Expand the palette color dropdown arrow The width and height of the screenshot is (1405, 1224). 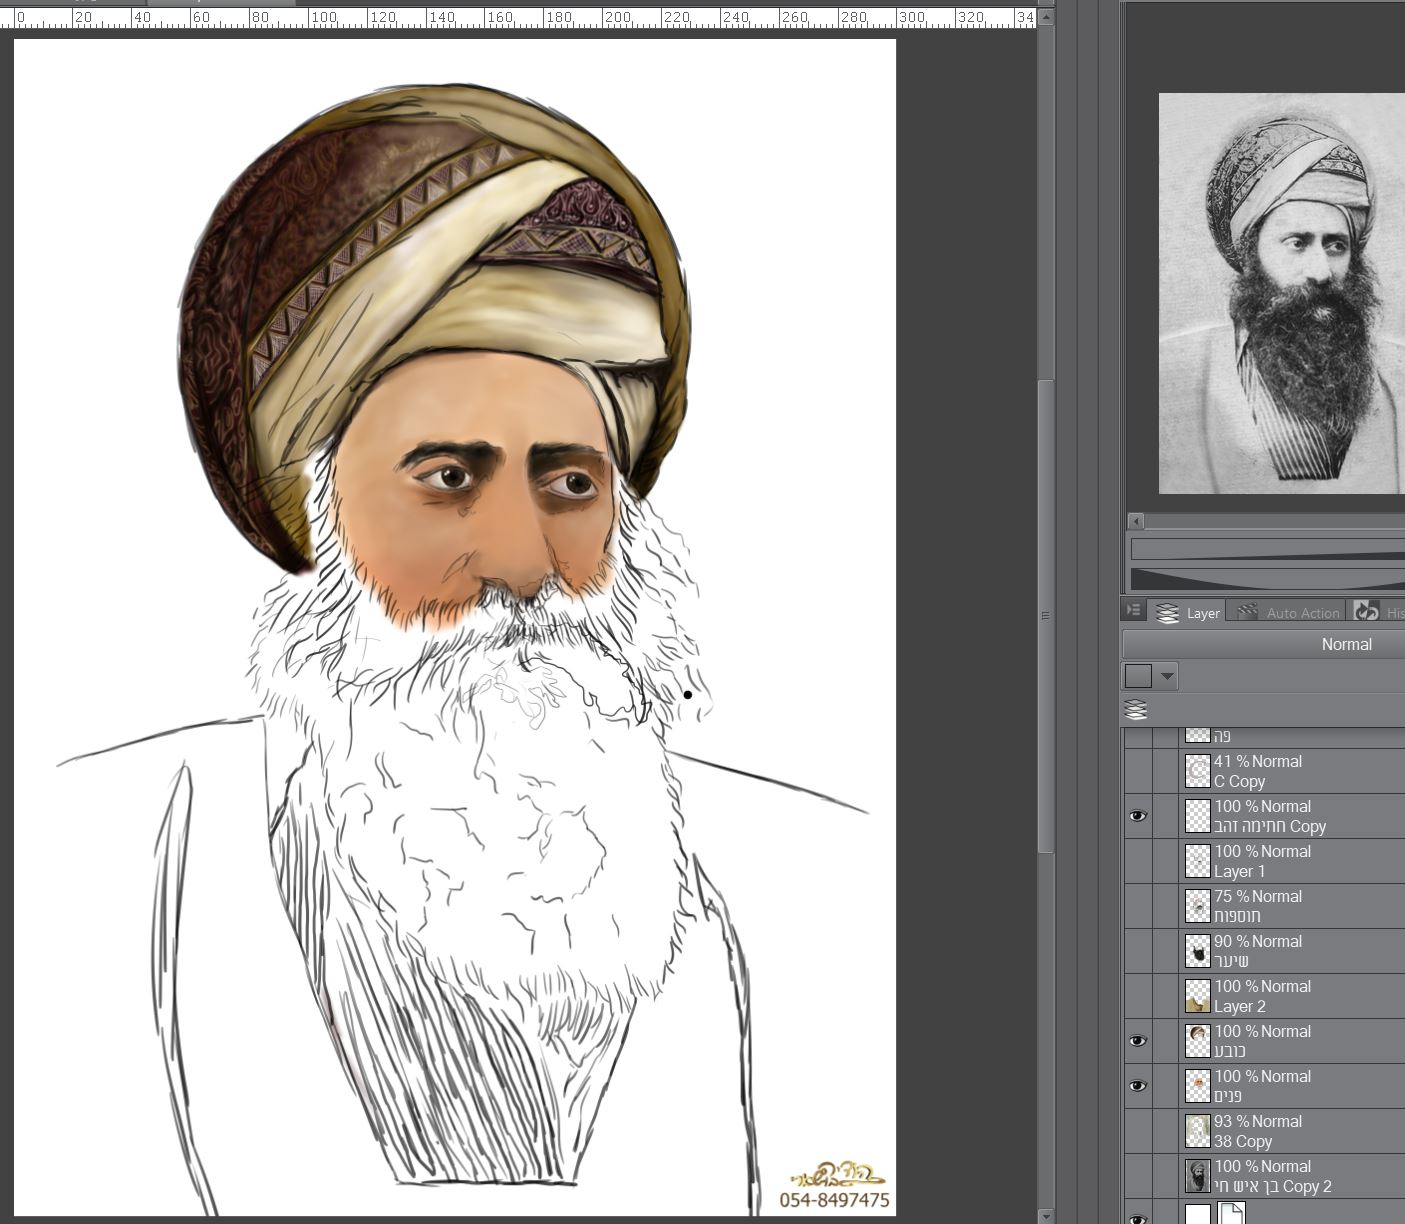click(x=1167, y=676)
